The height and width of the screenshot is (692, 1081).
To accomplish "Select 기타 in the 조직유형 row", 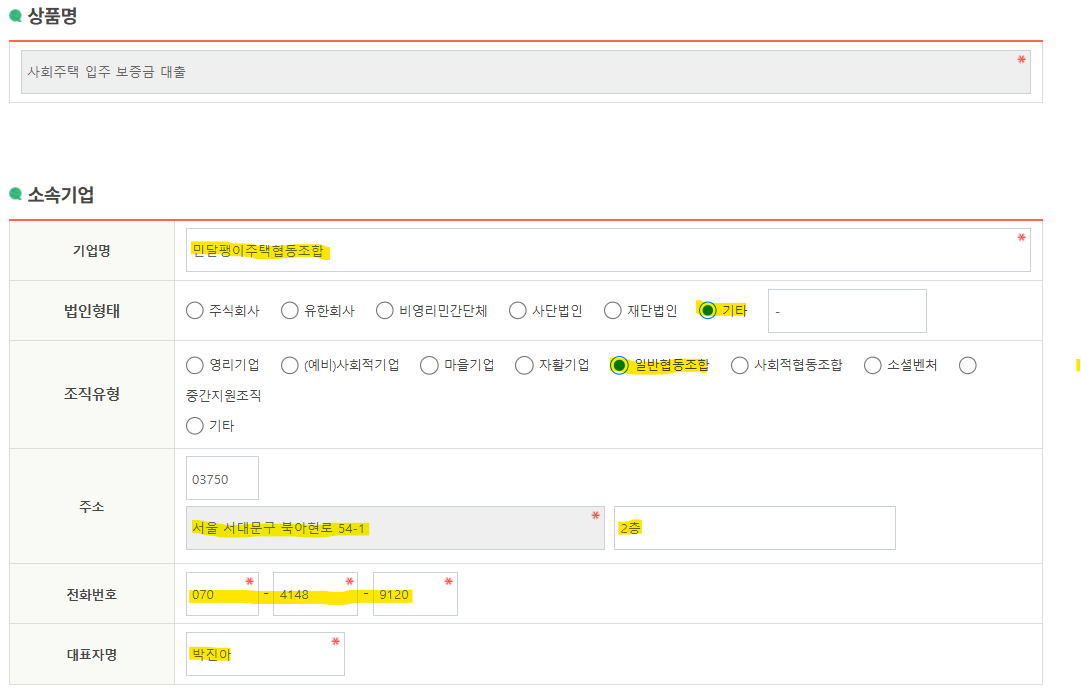I will point(195,426).
